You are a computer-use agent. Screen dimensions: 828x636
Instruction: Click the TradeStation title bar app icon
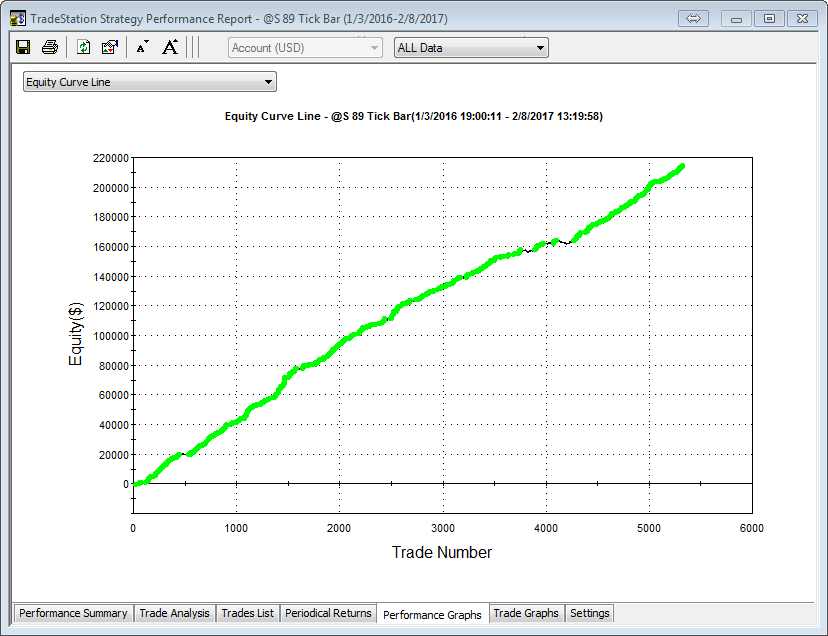coord(17,18)
